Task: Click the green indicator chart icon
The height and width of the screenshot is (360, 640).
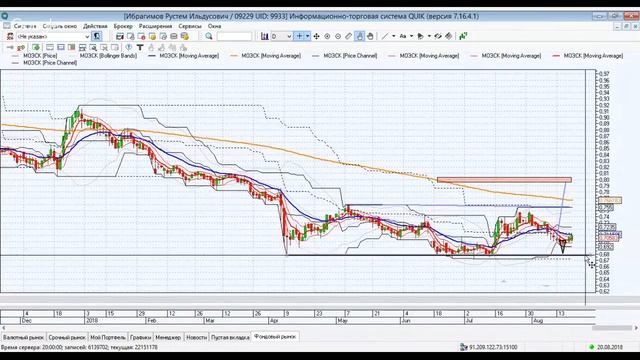Action: 463,36
